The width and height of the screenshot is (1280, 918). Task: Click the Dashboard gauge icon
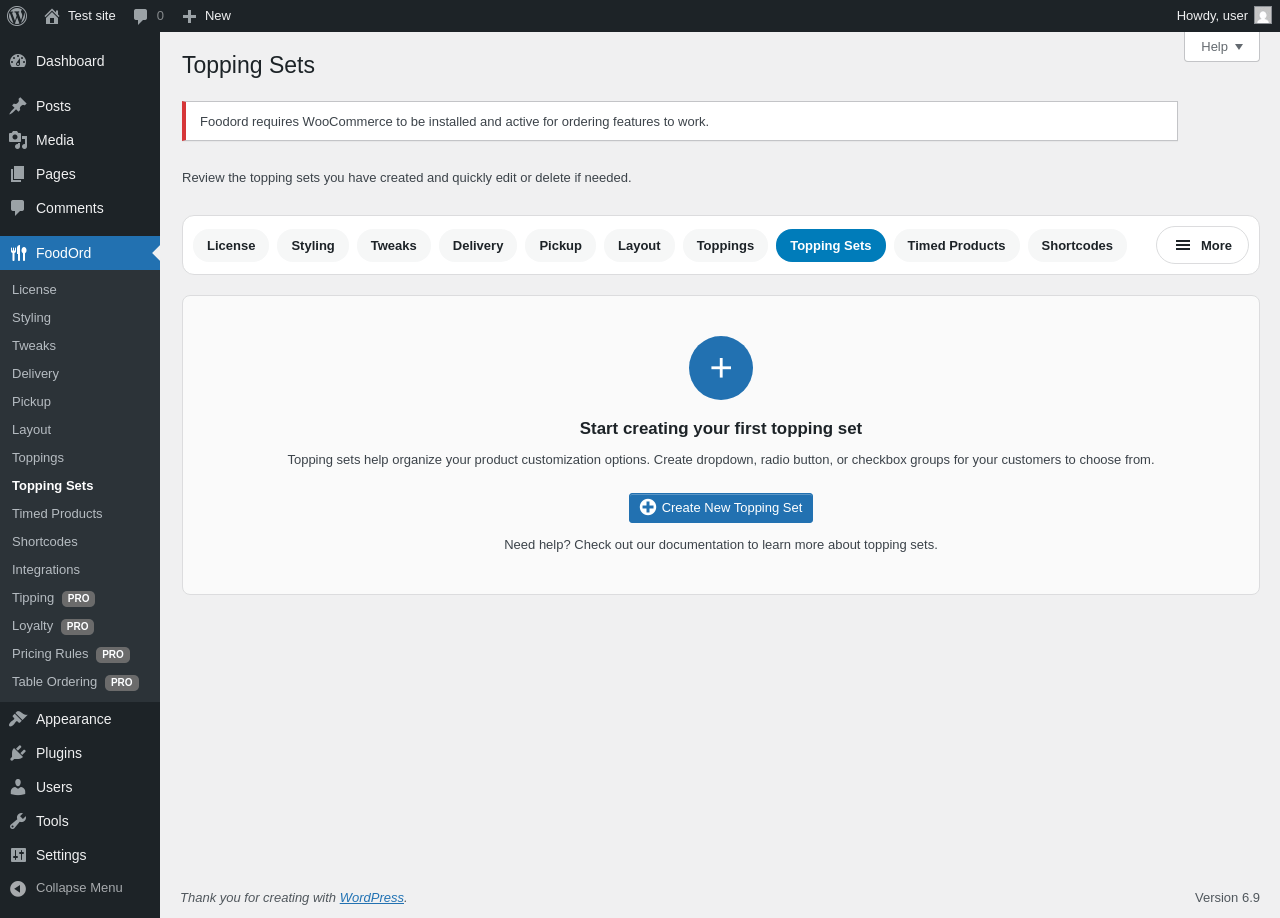[x=18, y=61]
